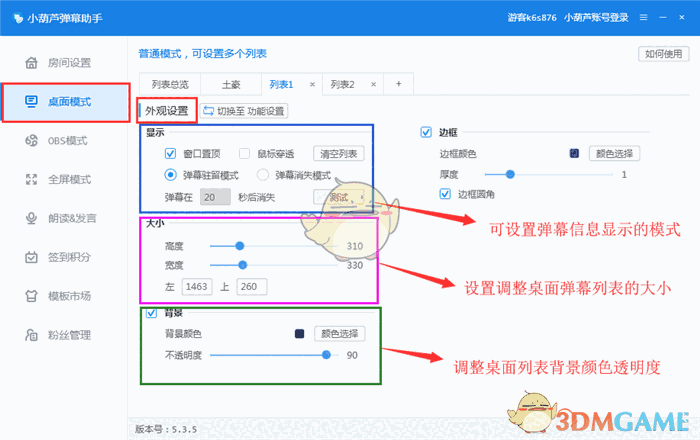Image resolution: width=700 pixels, height=440 pixels.
Task: Close the 列表1 tab with its x
Action: point(312,84)
